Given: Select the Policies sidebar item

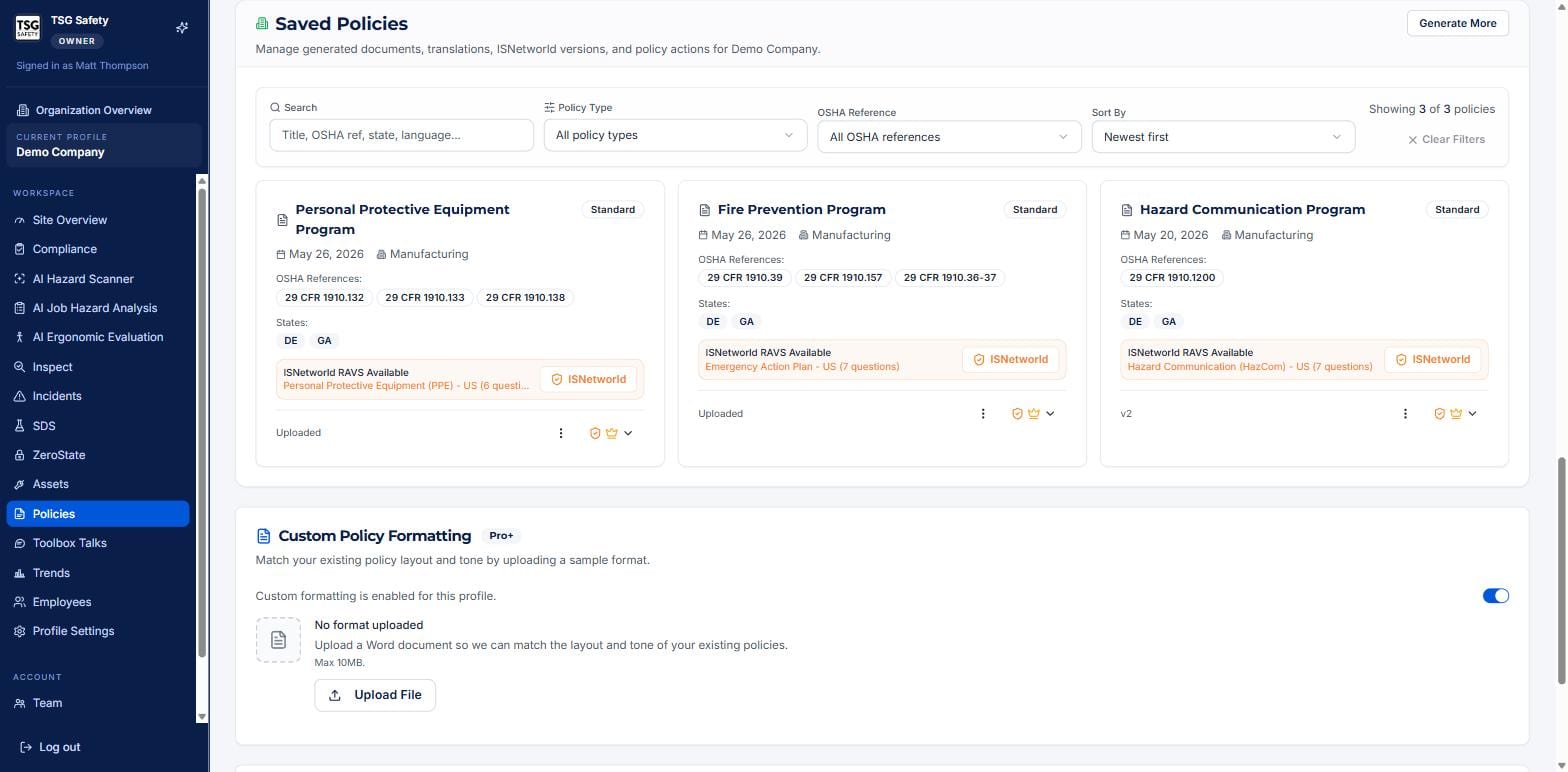Looking at the screenshot, I should pos(98,514).
